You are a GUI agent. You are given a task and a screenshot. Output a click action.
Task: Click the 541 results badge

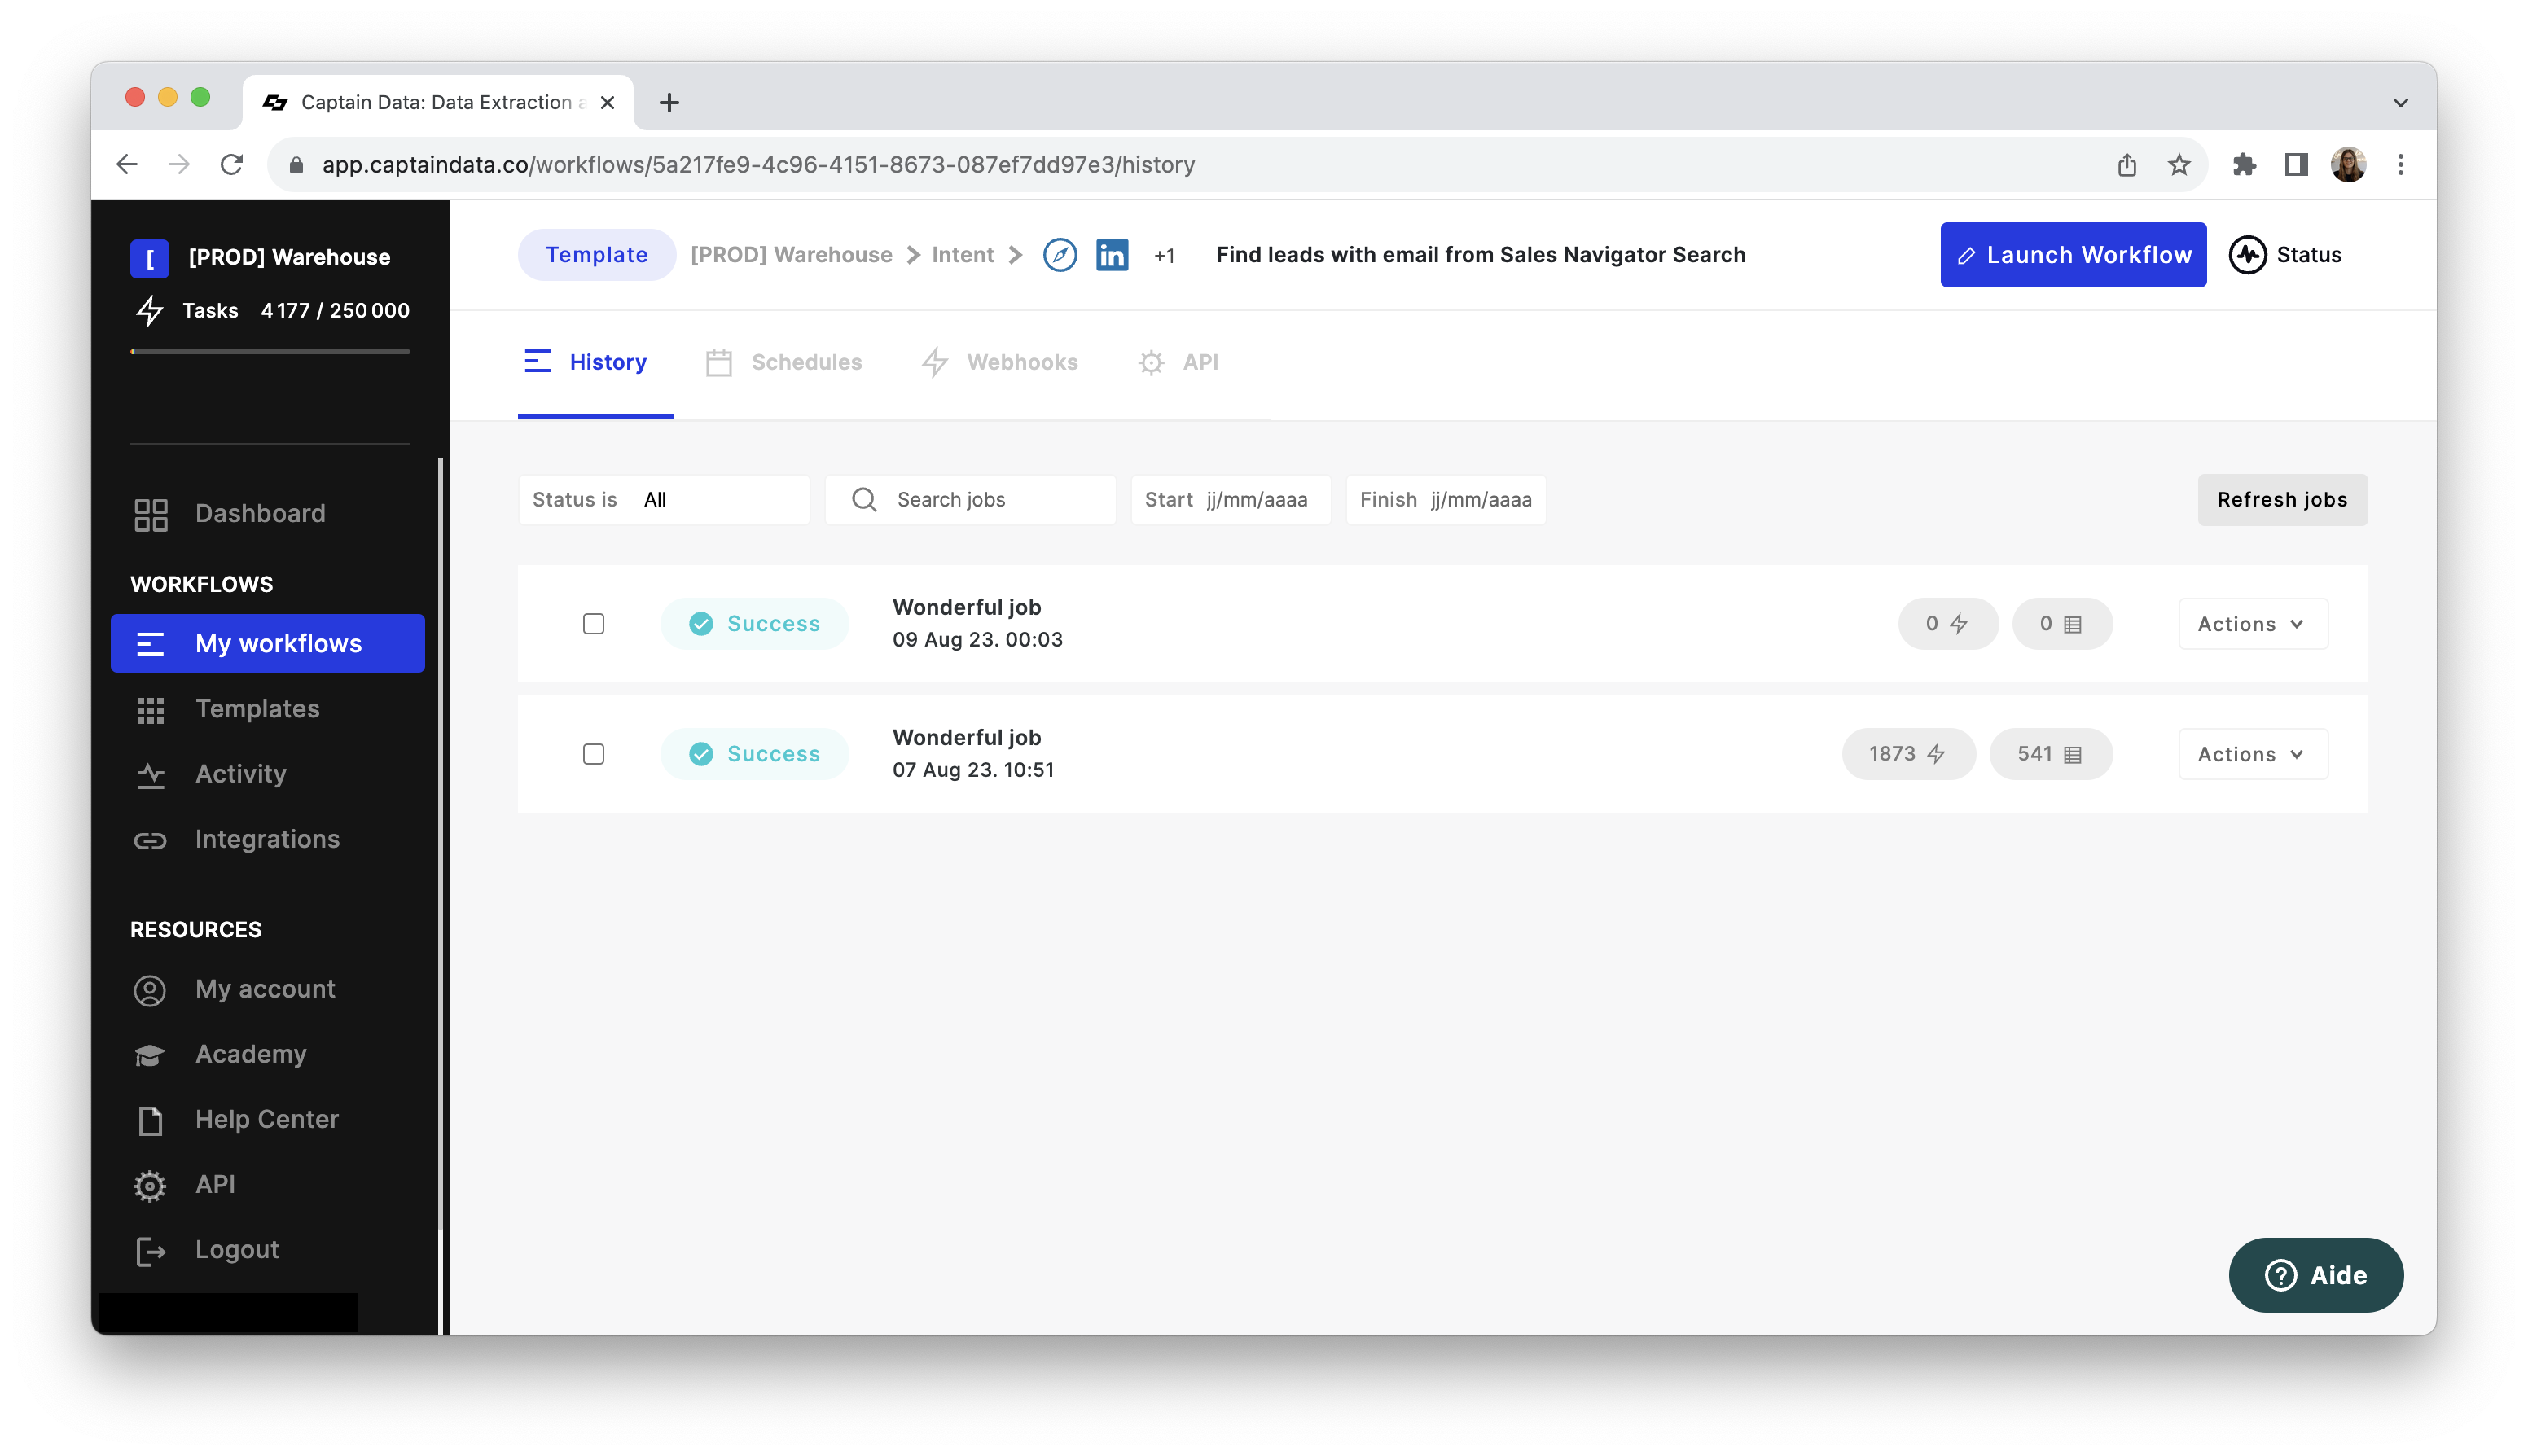(2050, 754)
